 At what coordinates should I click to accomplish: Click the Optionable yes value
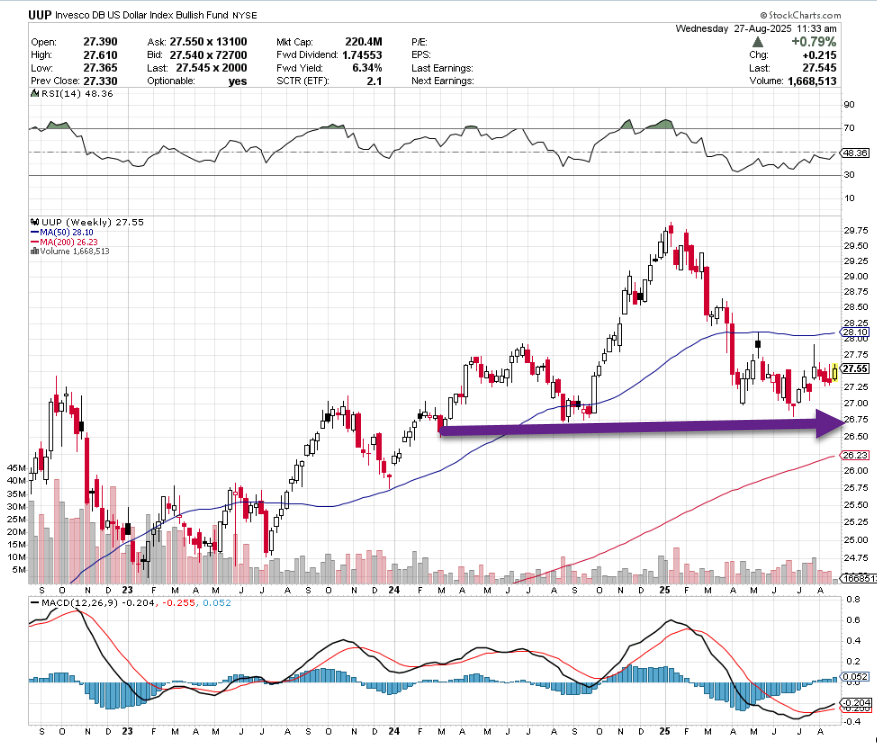[238, 81]
